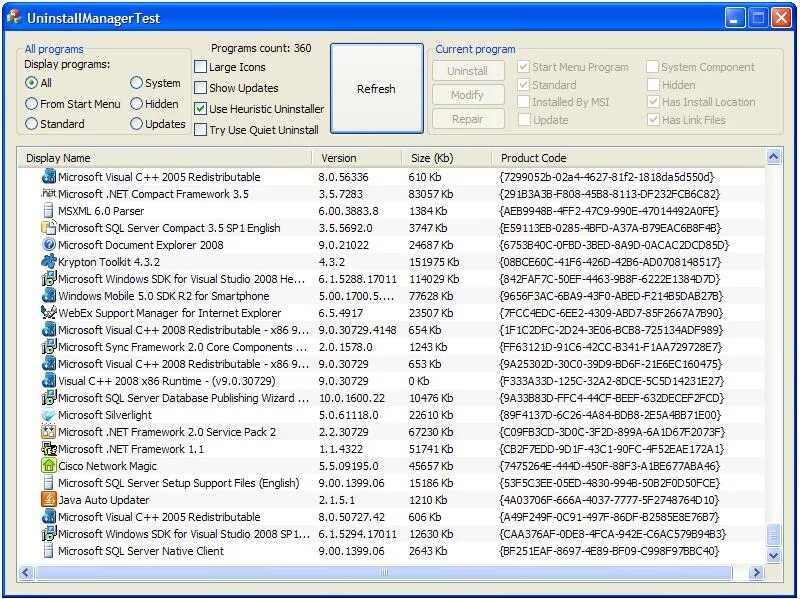Viewport: 800px width, 599px height.
Task: Click the Microsoft .NET Framework 1.1 icon
Action: [48, 448]
